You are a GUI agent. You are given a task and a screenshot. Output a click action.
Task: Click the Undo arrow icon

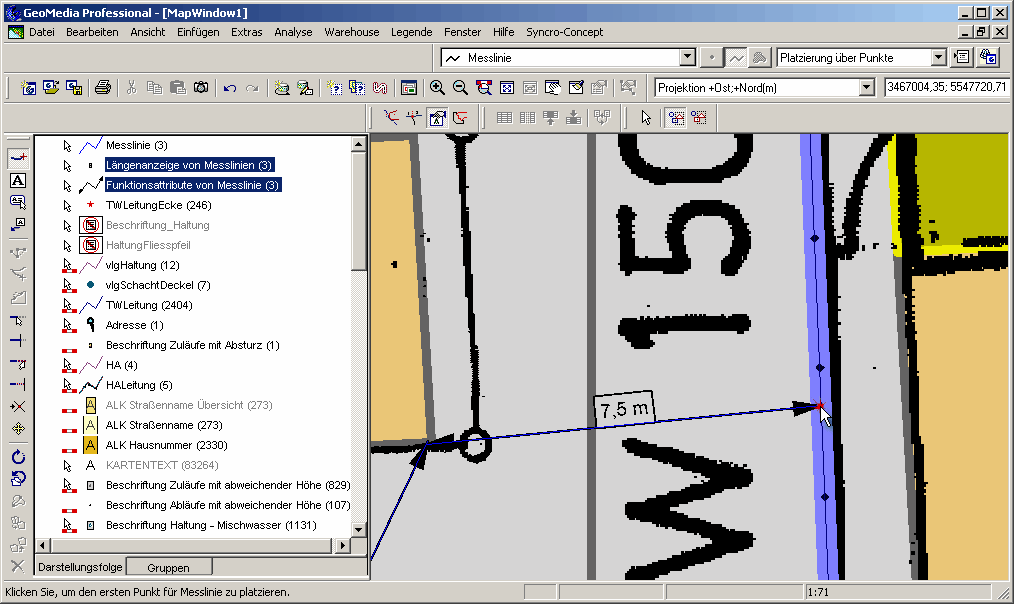[x=230, y=88]
